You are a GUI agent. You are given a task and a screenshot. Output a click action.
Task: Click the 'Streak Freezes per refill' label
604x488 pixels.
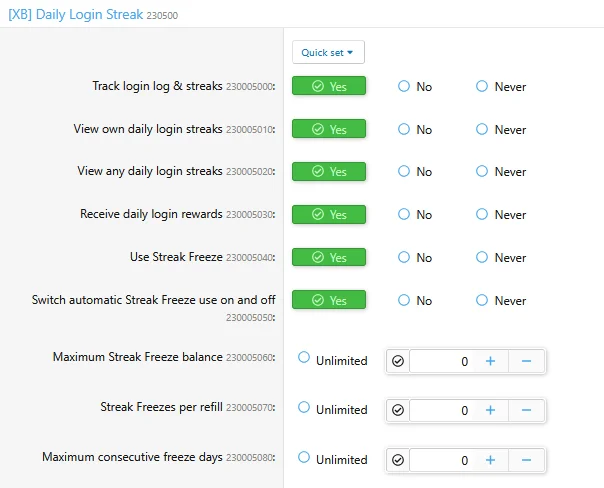pos(161,407)
